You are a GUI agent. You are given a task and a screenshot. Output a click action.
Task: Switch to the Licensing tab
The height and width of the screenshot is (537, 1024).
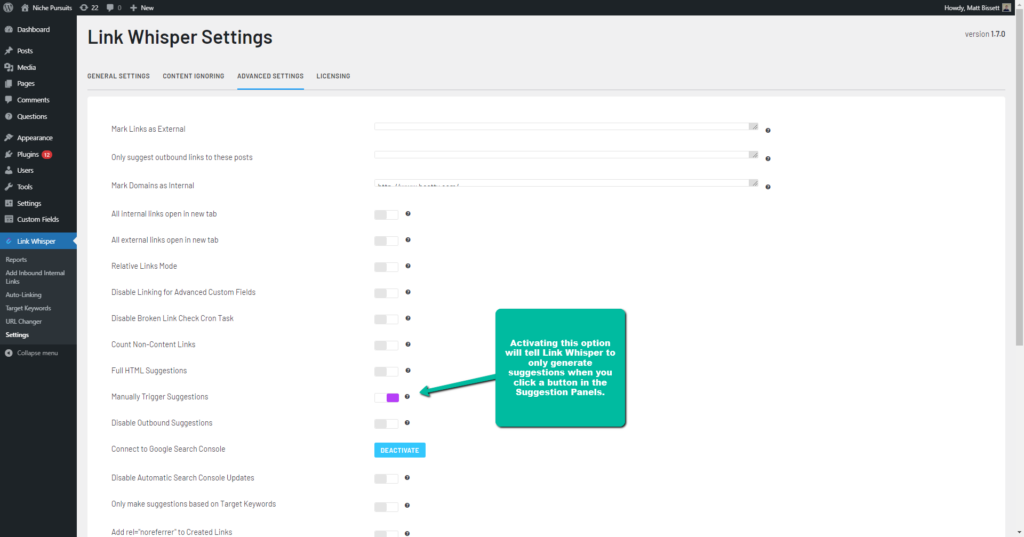(333, 76)
